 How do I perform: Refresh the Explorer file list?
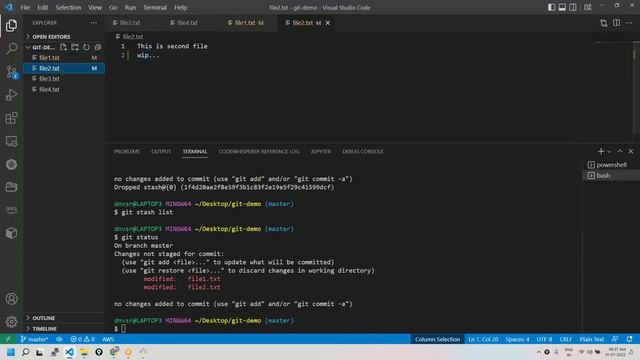86,47
